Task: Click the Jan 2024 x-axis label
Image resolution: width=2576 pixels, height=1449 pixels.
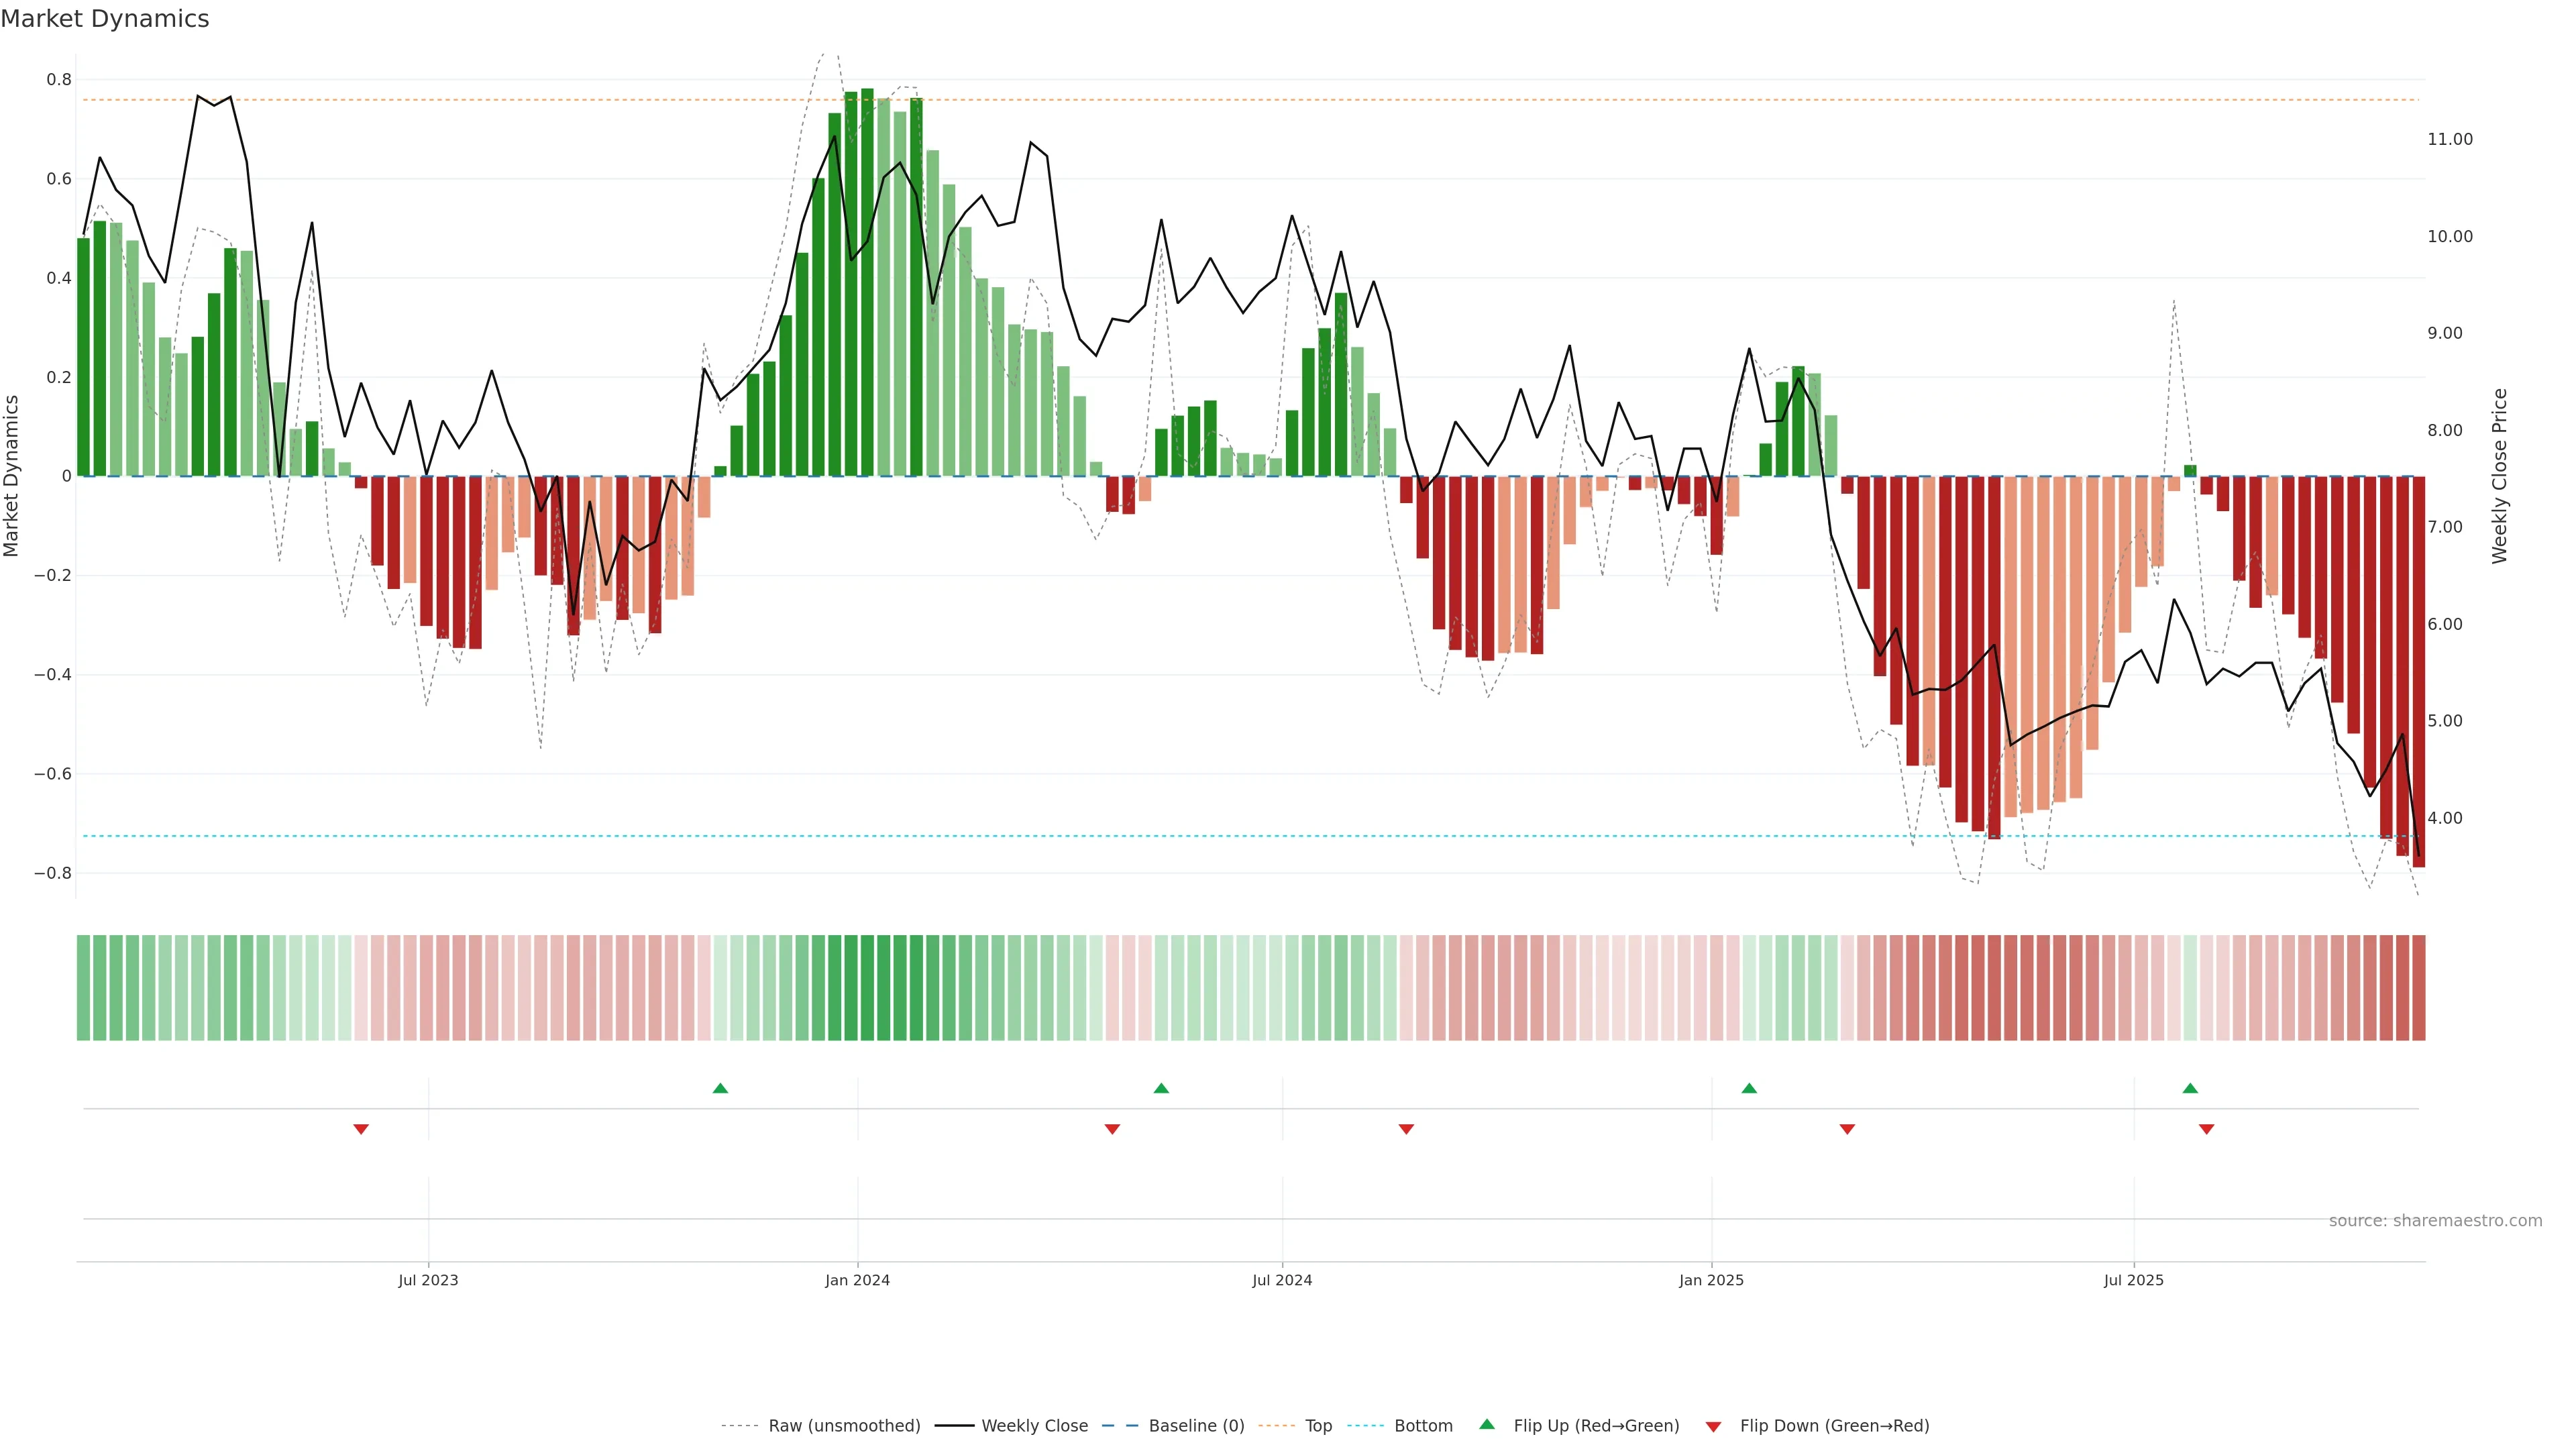Action: tap(857, 1280)
